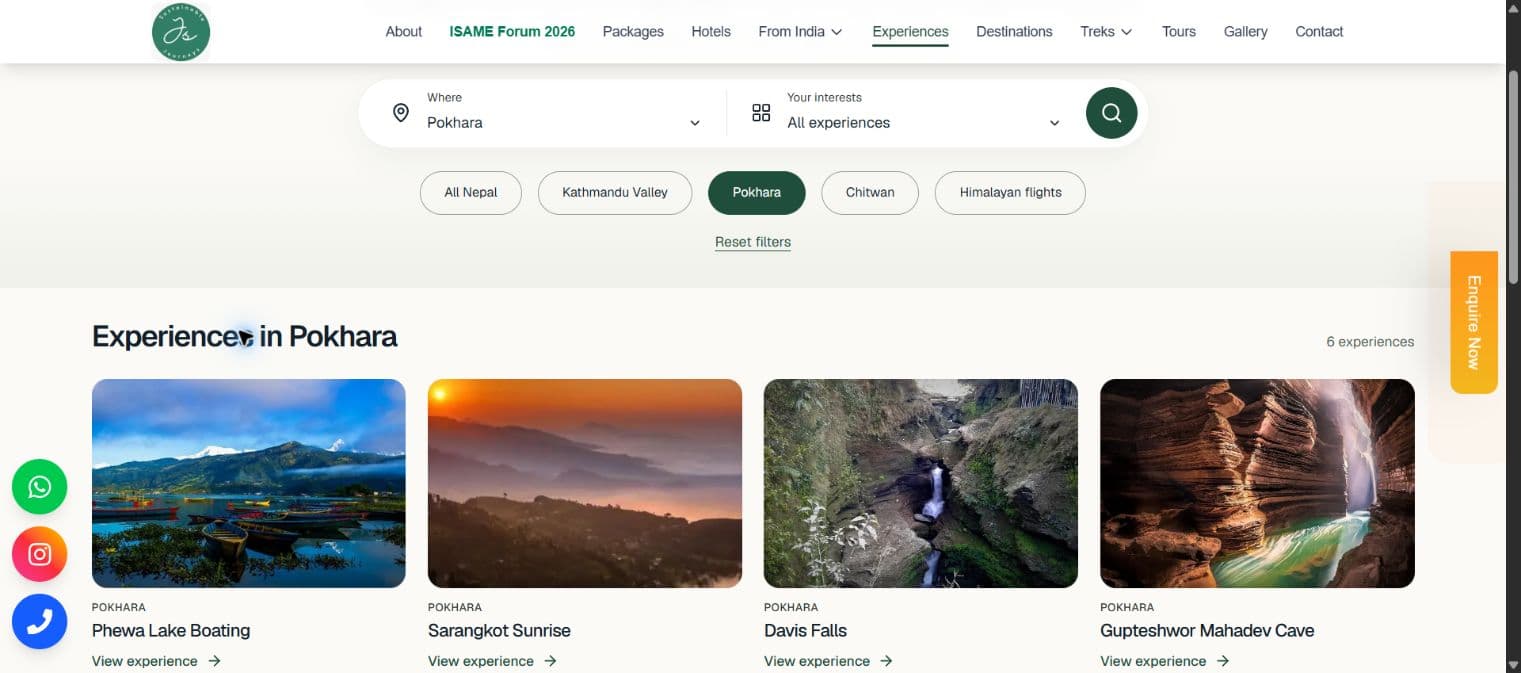
Task: Go to the About page
Action: (x=404, y=32)
